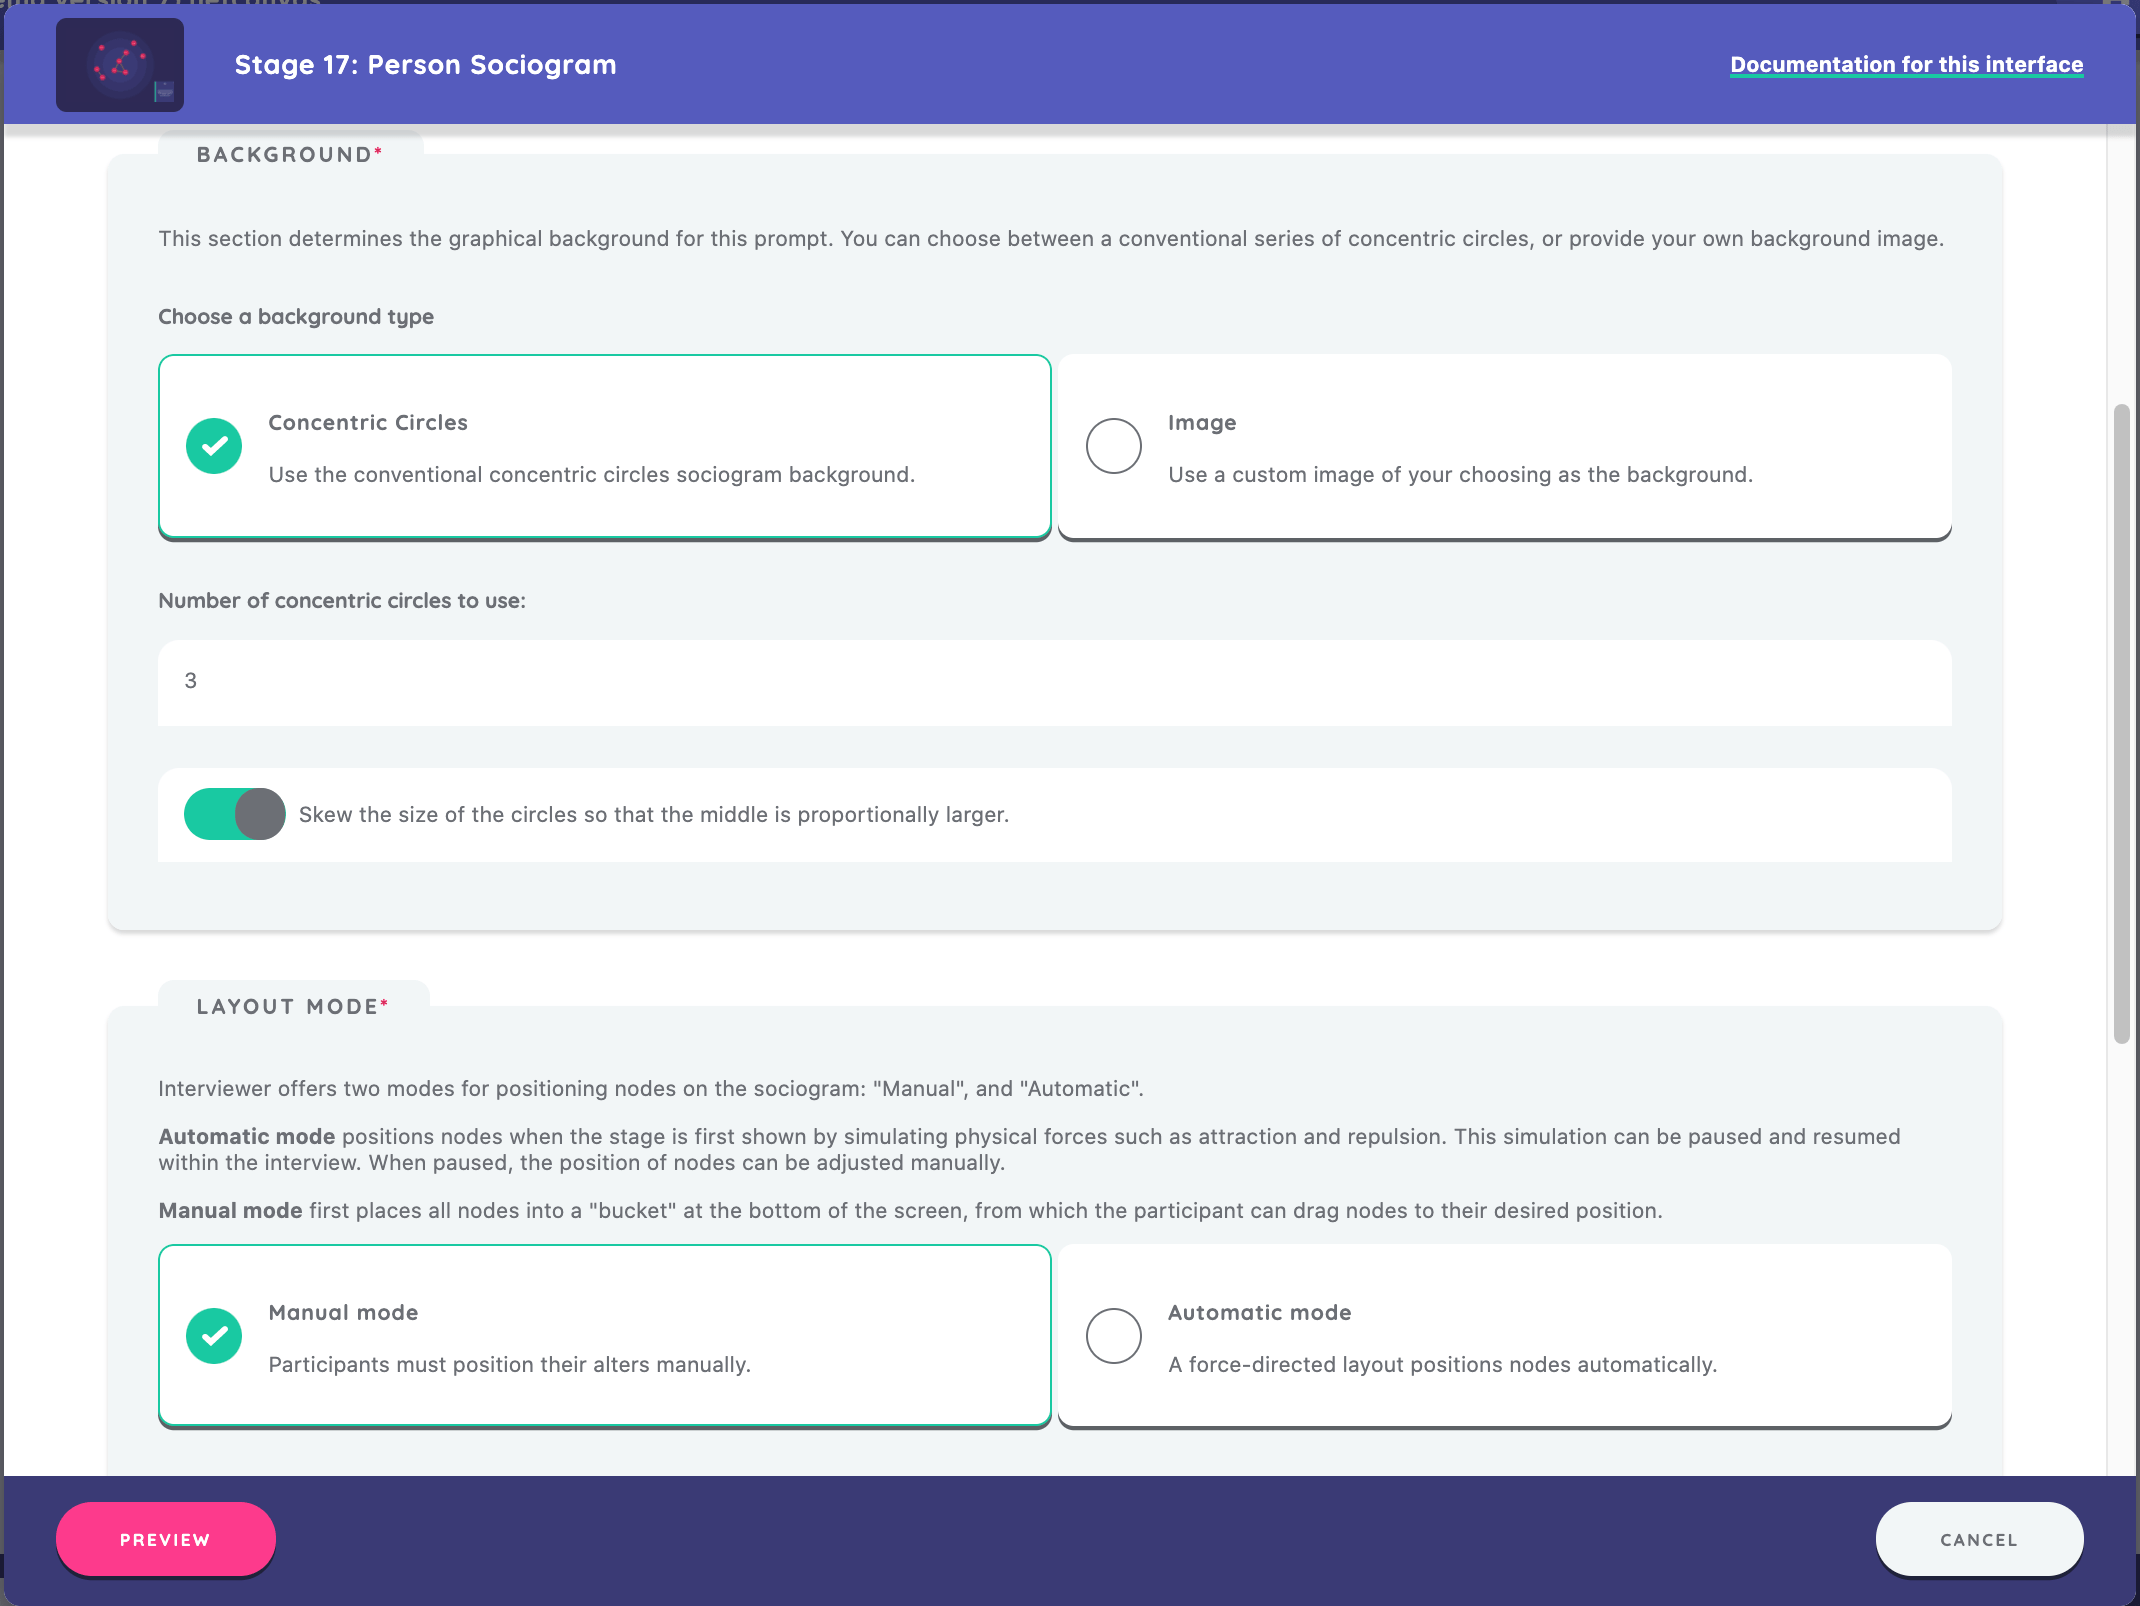Choose the Automatic mode radio button
The image size is (2140, 1606).
click(x=1114, y=1336)
